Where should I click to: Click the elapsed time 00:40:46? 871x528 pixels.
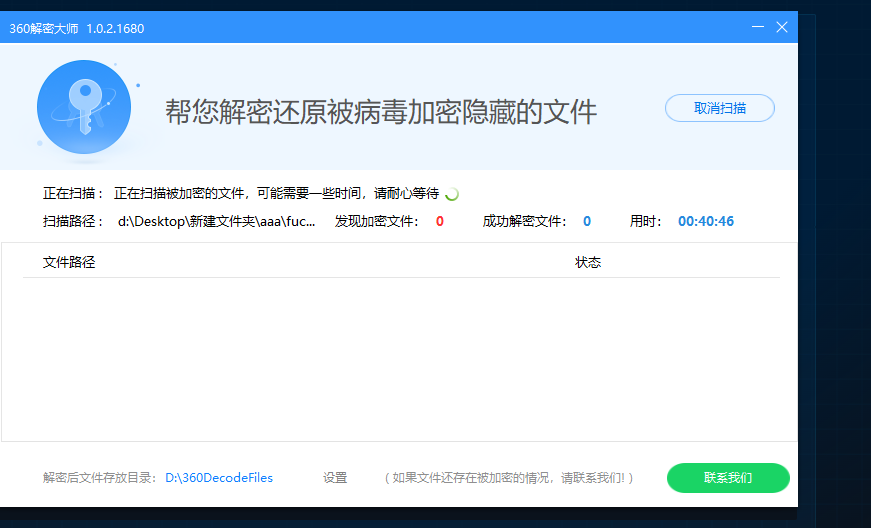click(x=706, y=221)
